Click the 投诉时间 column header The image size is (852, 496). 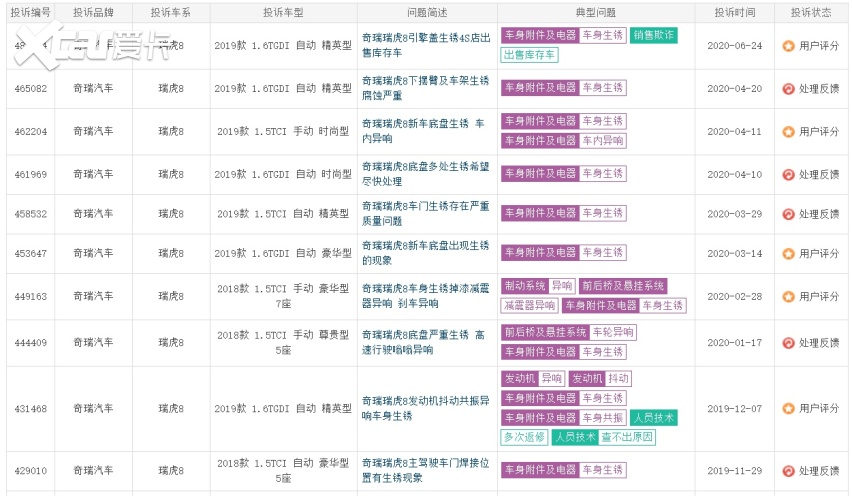coord(735,12)
